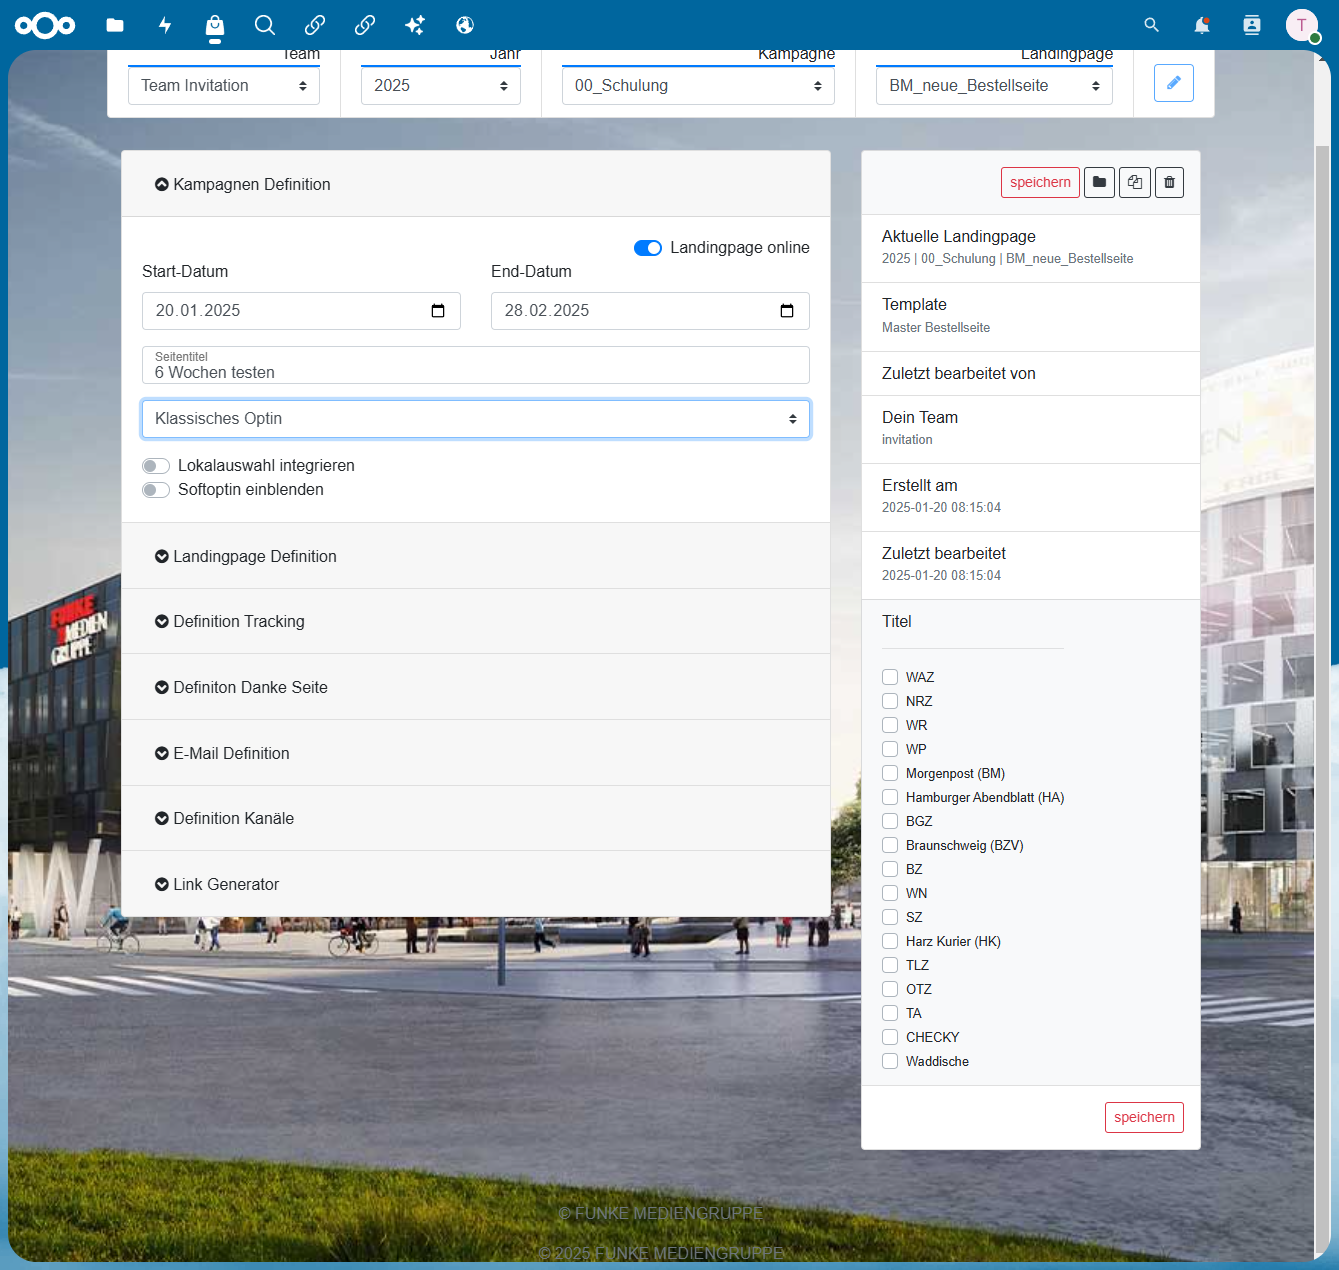Open the Activity lightning bolt icon
This screenshot has height=1270, width=1339.
coord(165,25)
